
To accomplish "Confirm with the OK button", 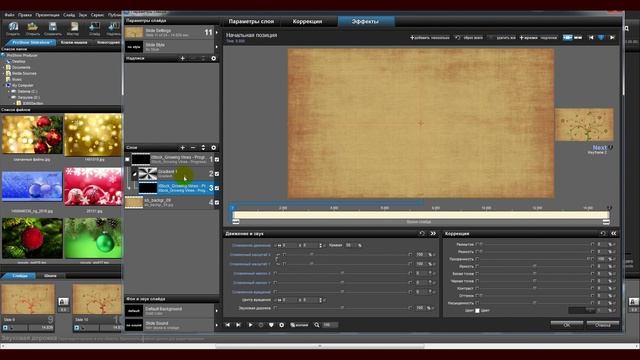I will point(567,325).
